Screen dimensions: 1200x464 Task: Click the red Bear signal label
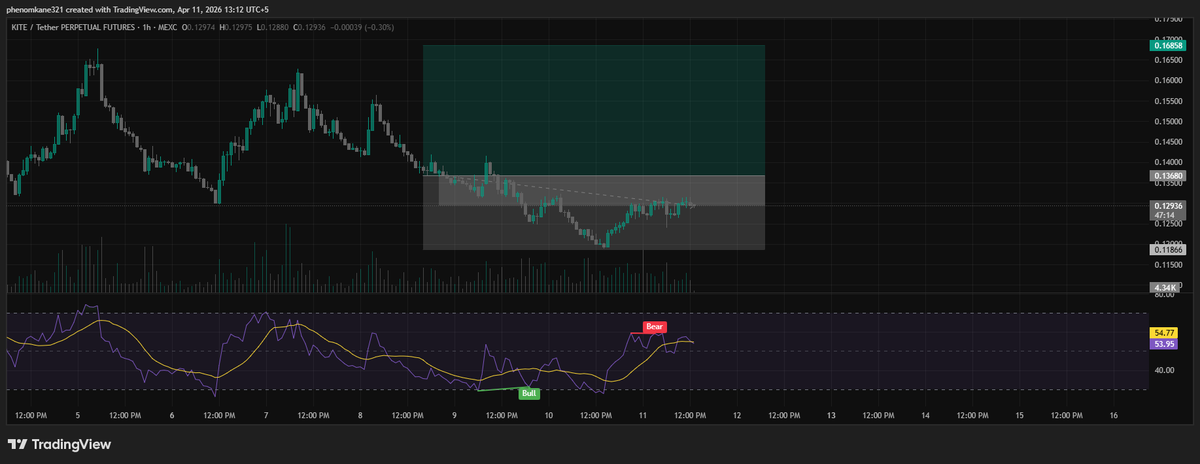pyautogui.click(x=655, y=327)
